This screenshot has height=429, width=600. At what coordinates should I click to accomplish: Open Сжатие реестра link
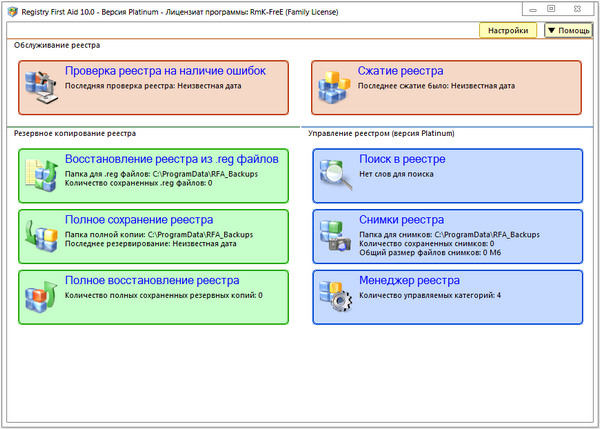(x=400, y=71)
